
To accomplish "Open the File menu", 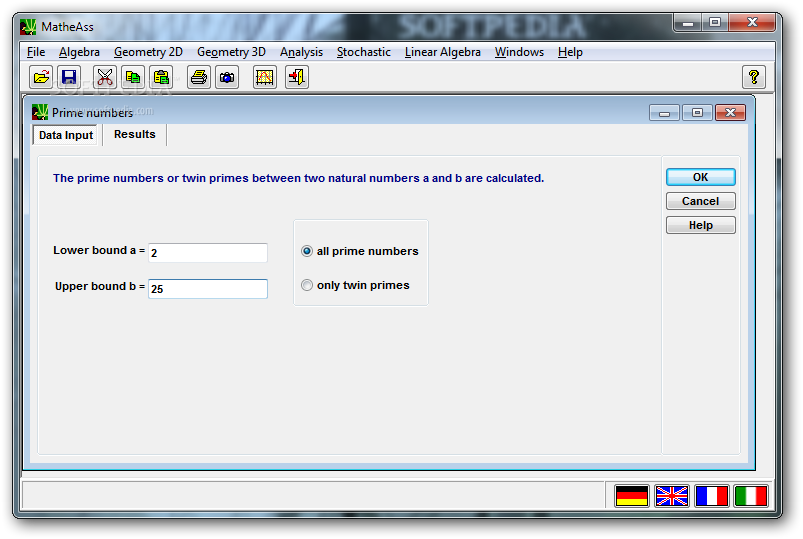I will (36, 52).
